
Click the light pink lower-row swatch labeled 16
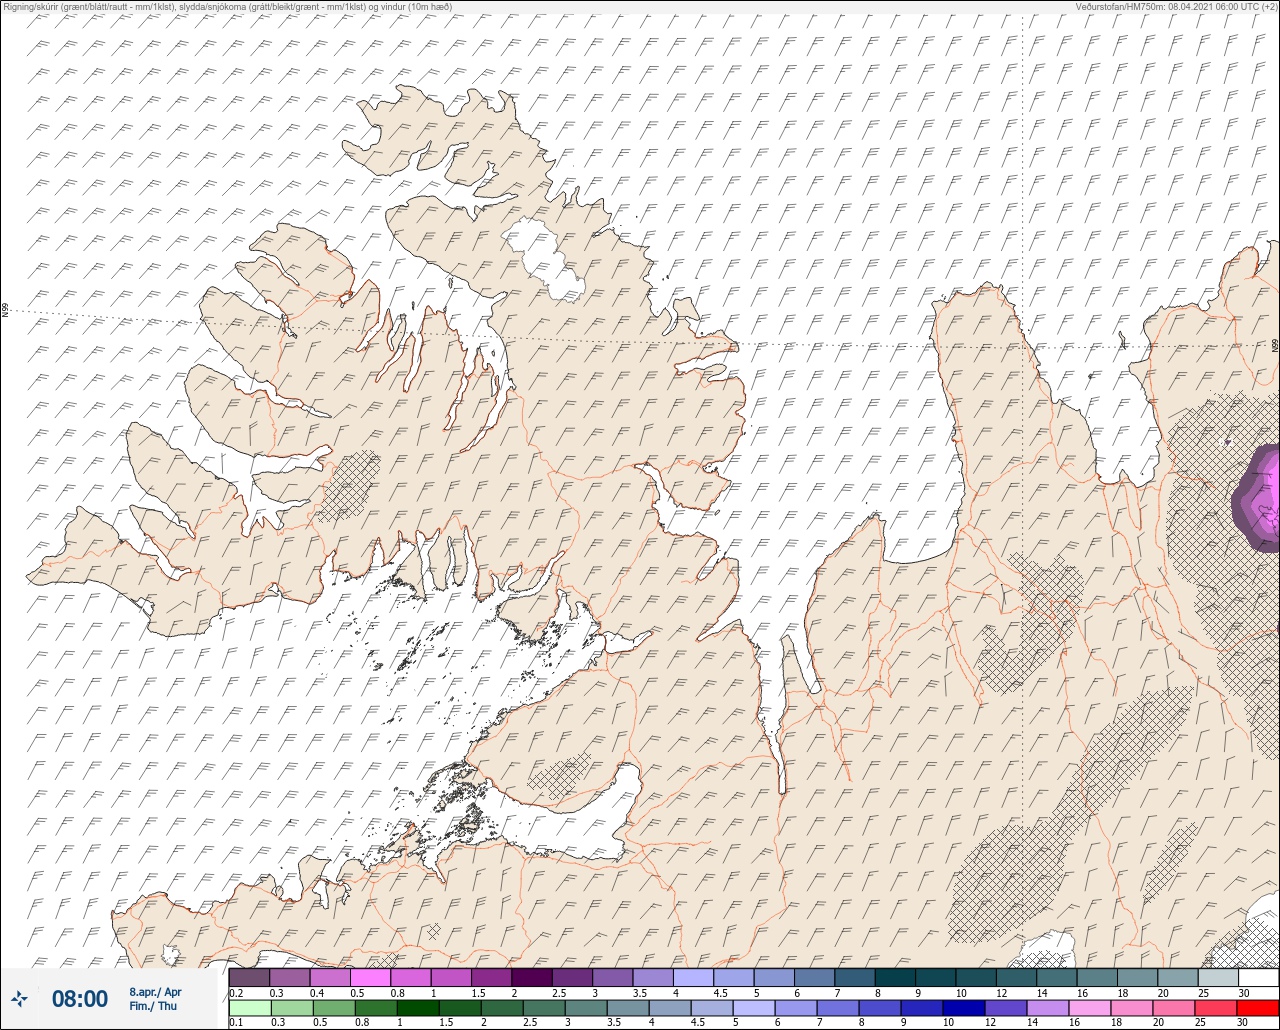pos(1089,1007)
